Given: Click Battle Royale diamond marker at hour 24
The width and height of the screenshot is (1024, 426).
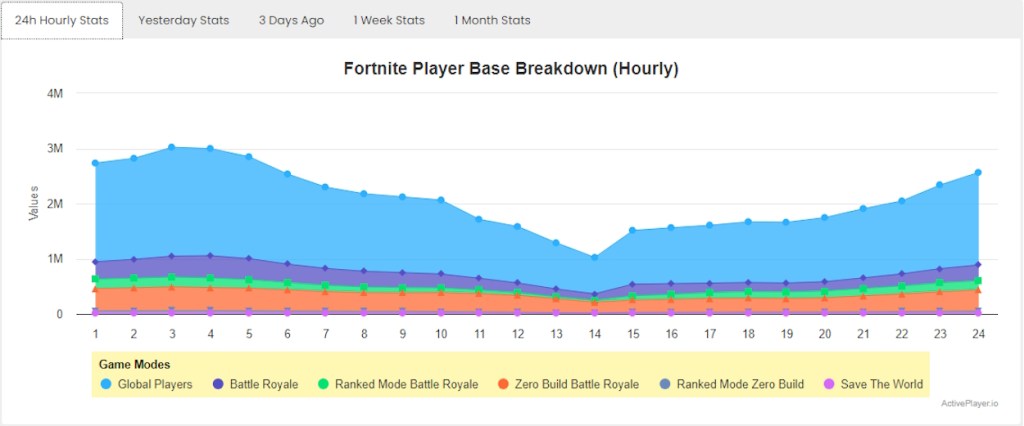Looking at the screenshot, I should tap(978, 265).
